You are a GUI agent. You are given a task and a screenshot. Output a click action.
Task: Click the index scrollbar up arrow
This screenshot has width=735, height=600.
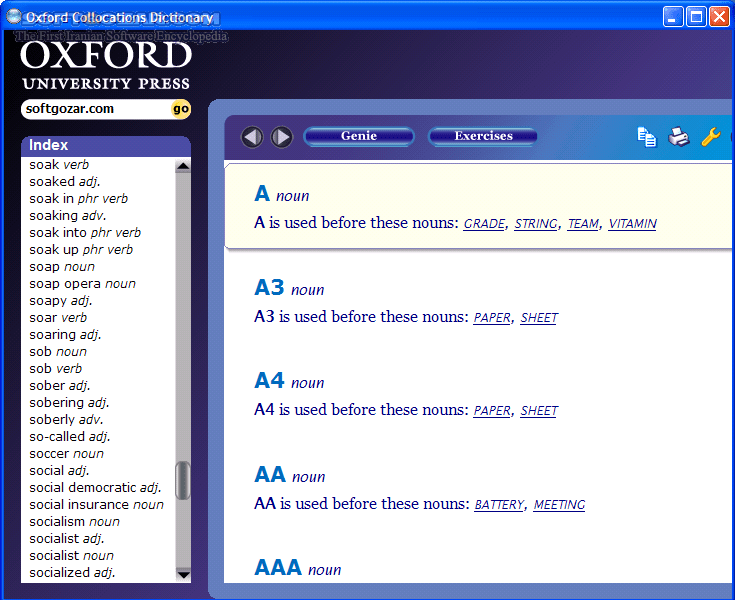[183, 165]
